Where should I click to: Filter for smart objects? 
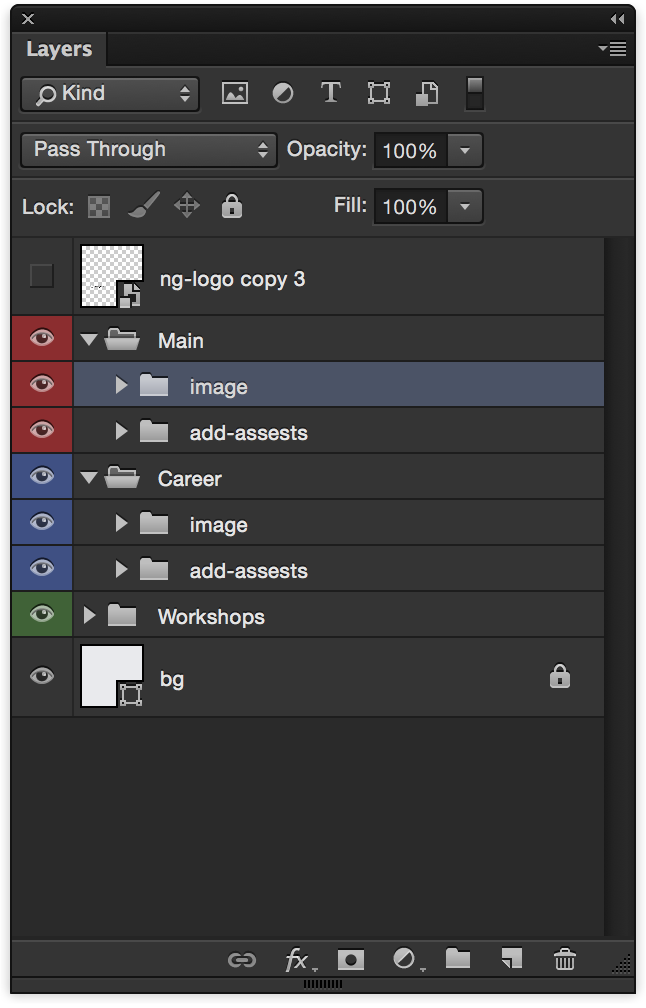(x=427, y=94)
